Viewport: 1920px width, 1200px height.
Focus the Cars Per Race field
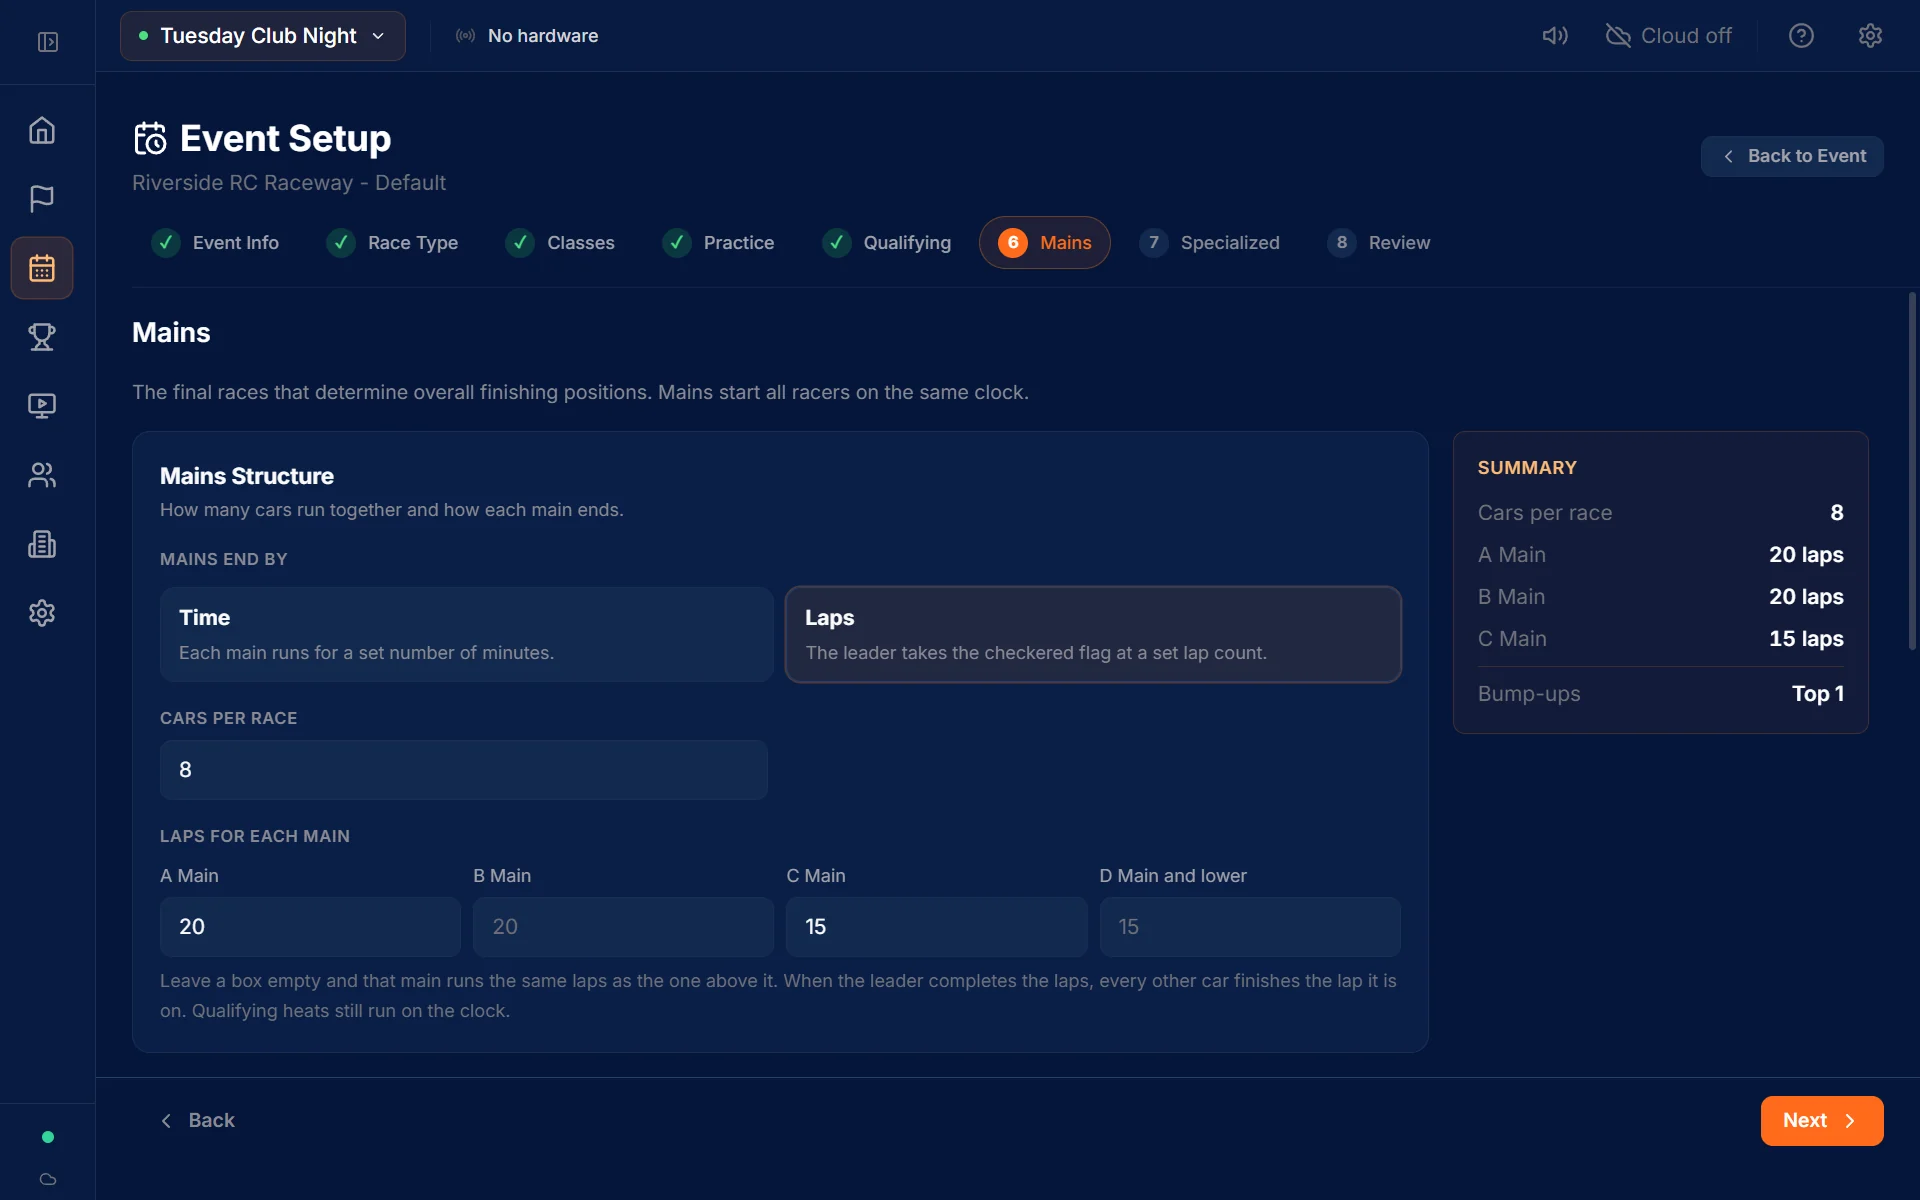(463, 770)
